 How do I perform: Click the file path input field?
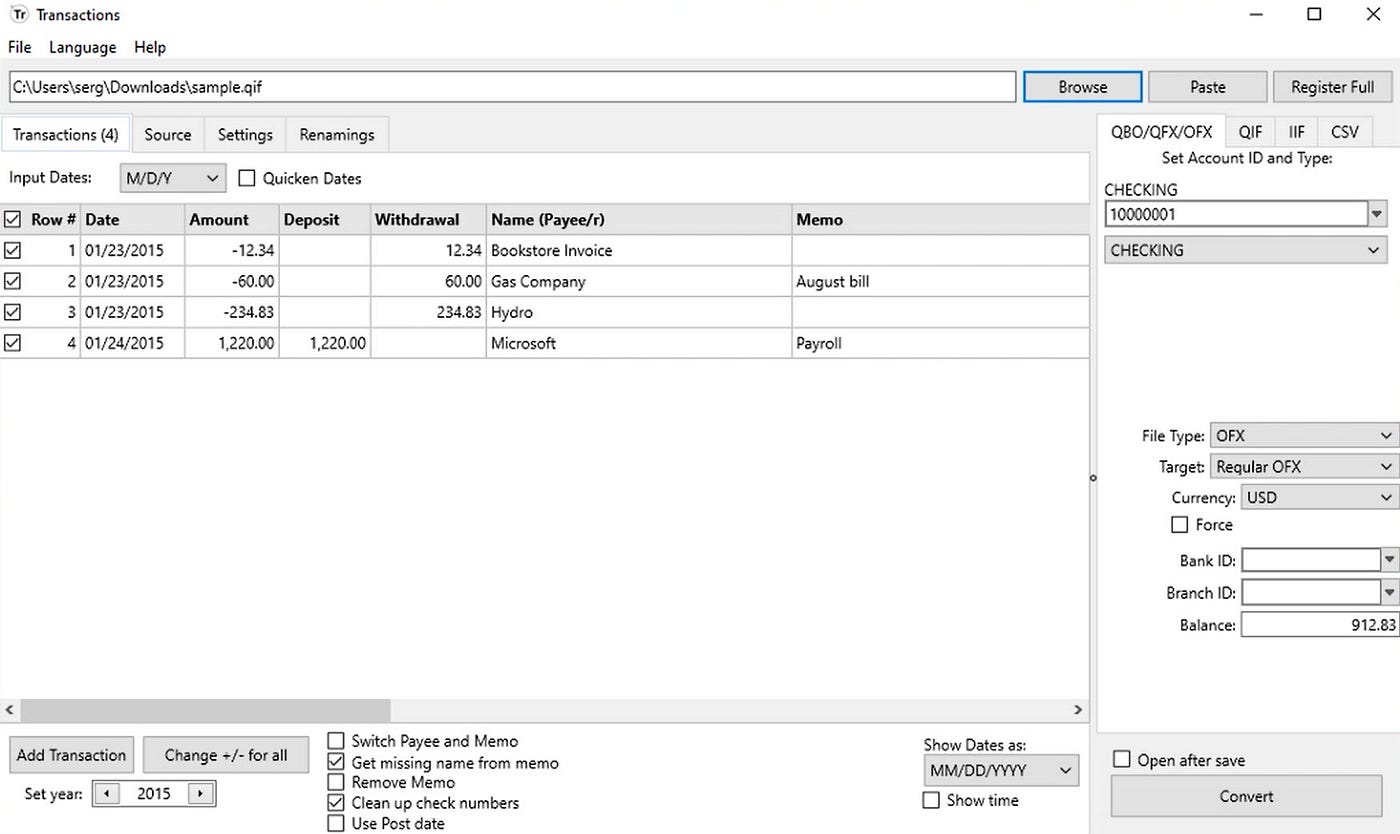pos(512,87)
